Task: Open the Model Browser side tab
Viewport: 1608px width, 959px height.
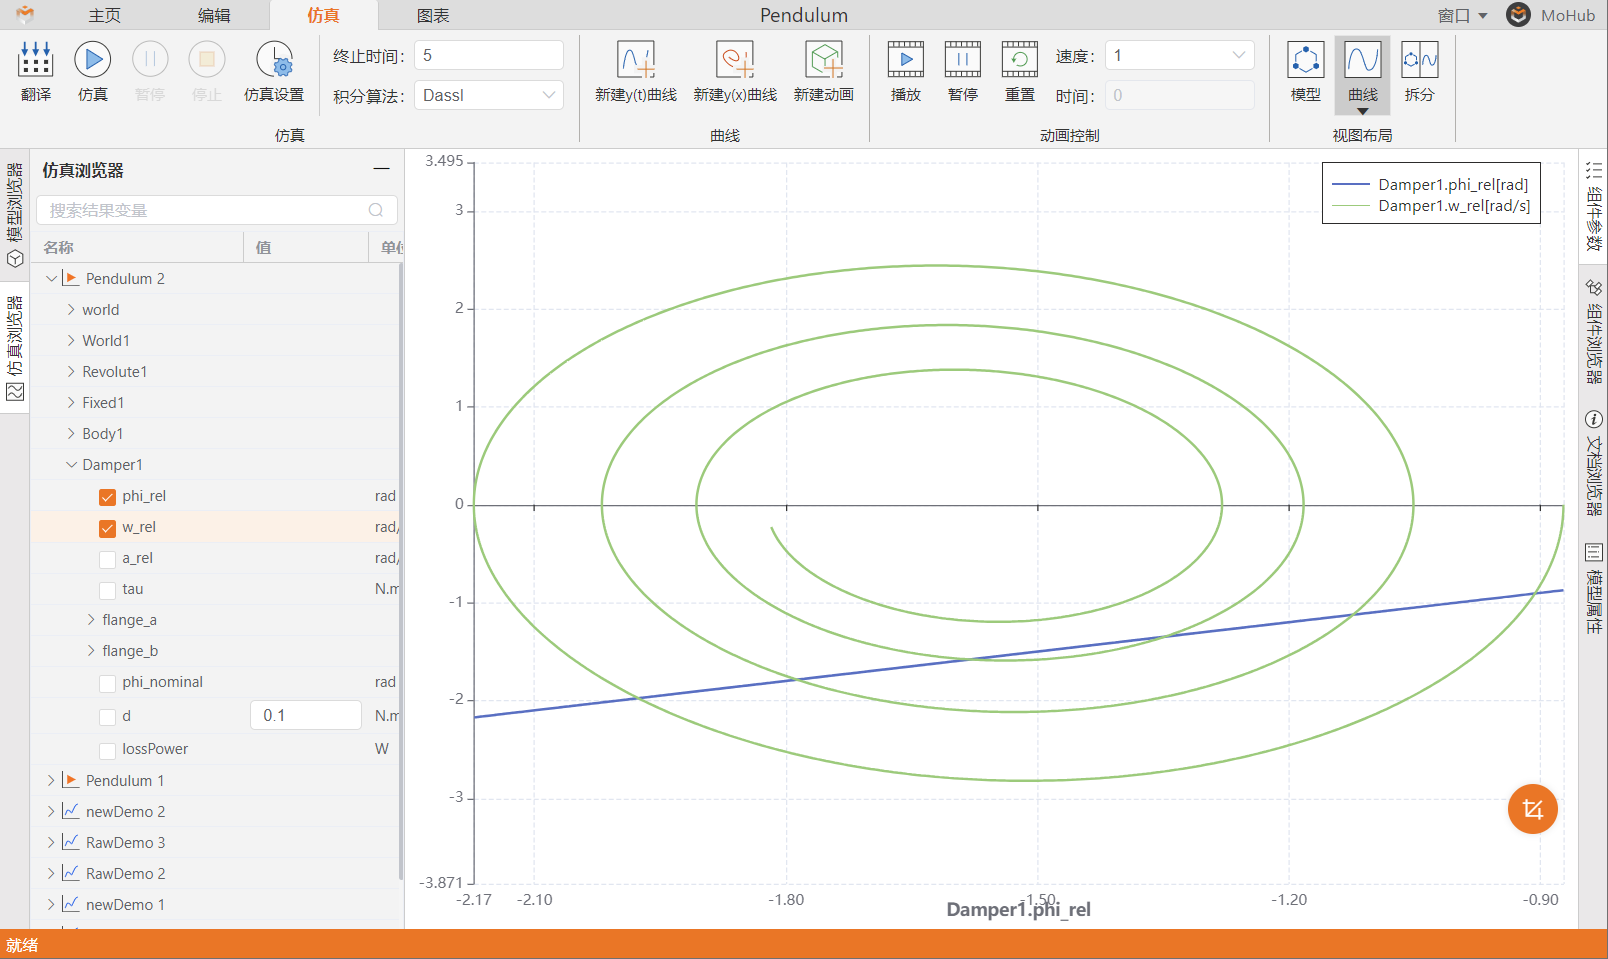Action: point(15,215)
